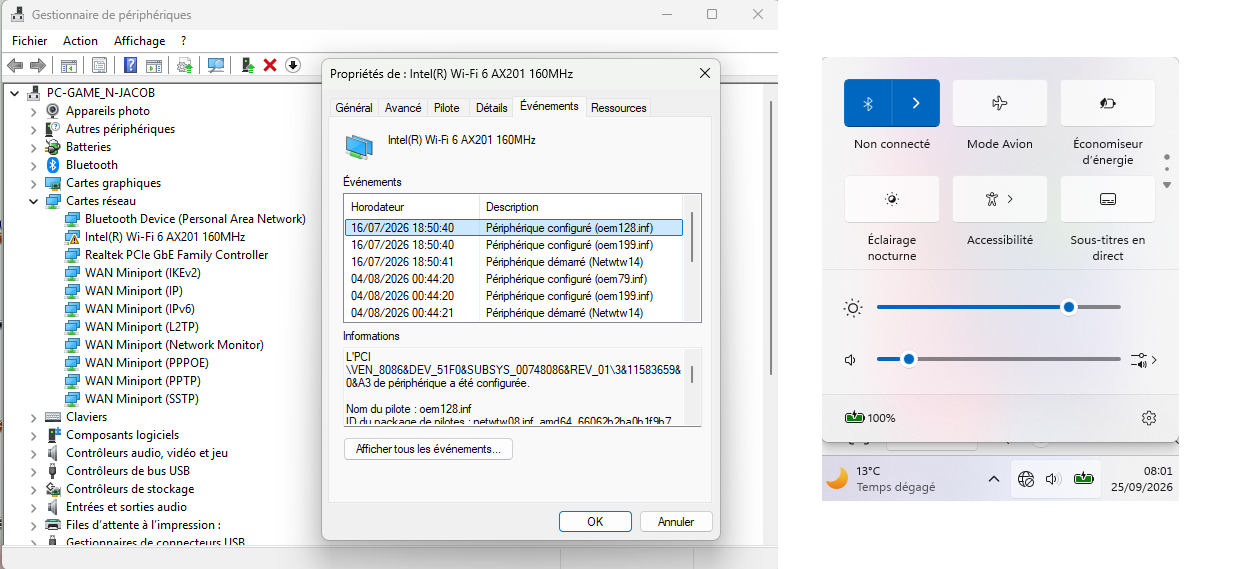Open Bluetooth devices chevron next to Bluetooth tile
This screenshot has height=569, width=1249.
pyautogui.click(x=916, y=103)
